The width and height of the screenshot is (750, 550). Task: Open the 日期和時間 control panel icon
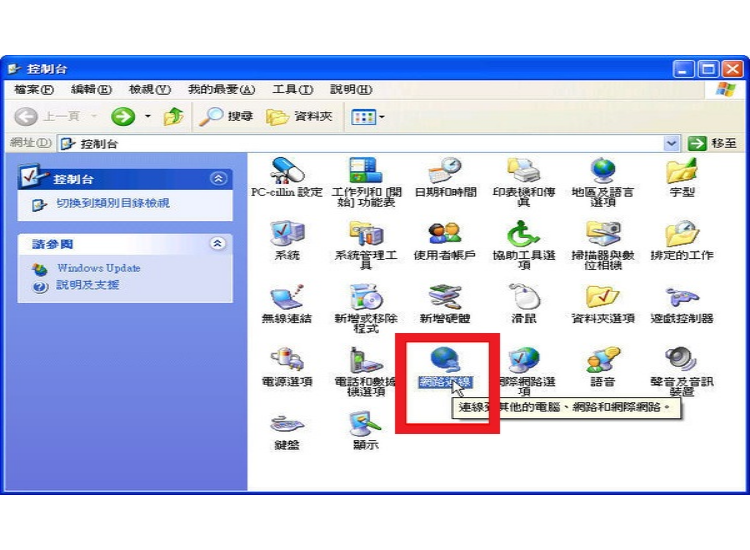(x=444, y=172)
